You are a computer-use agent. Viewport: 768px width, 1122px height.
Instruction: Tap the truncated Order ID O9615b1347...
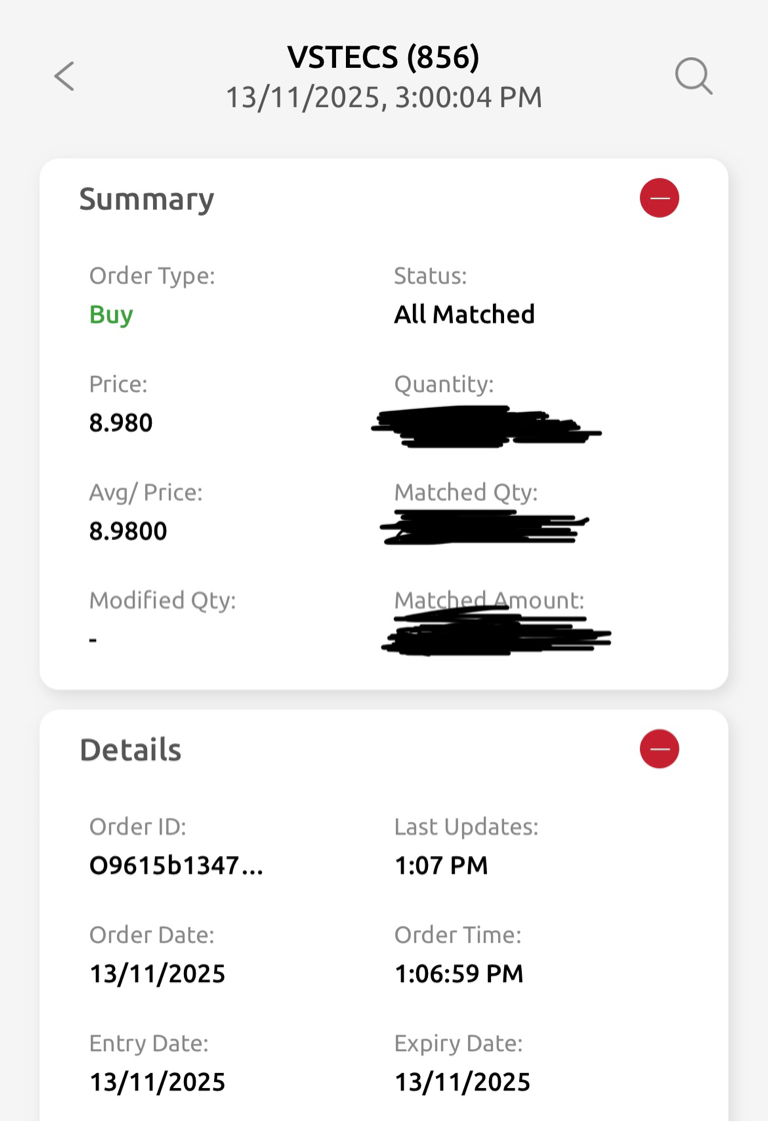176,866
